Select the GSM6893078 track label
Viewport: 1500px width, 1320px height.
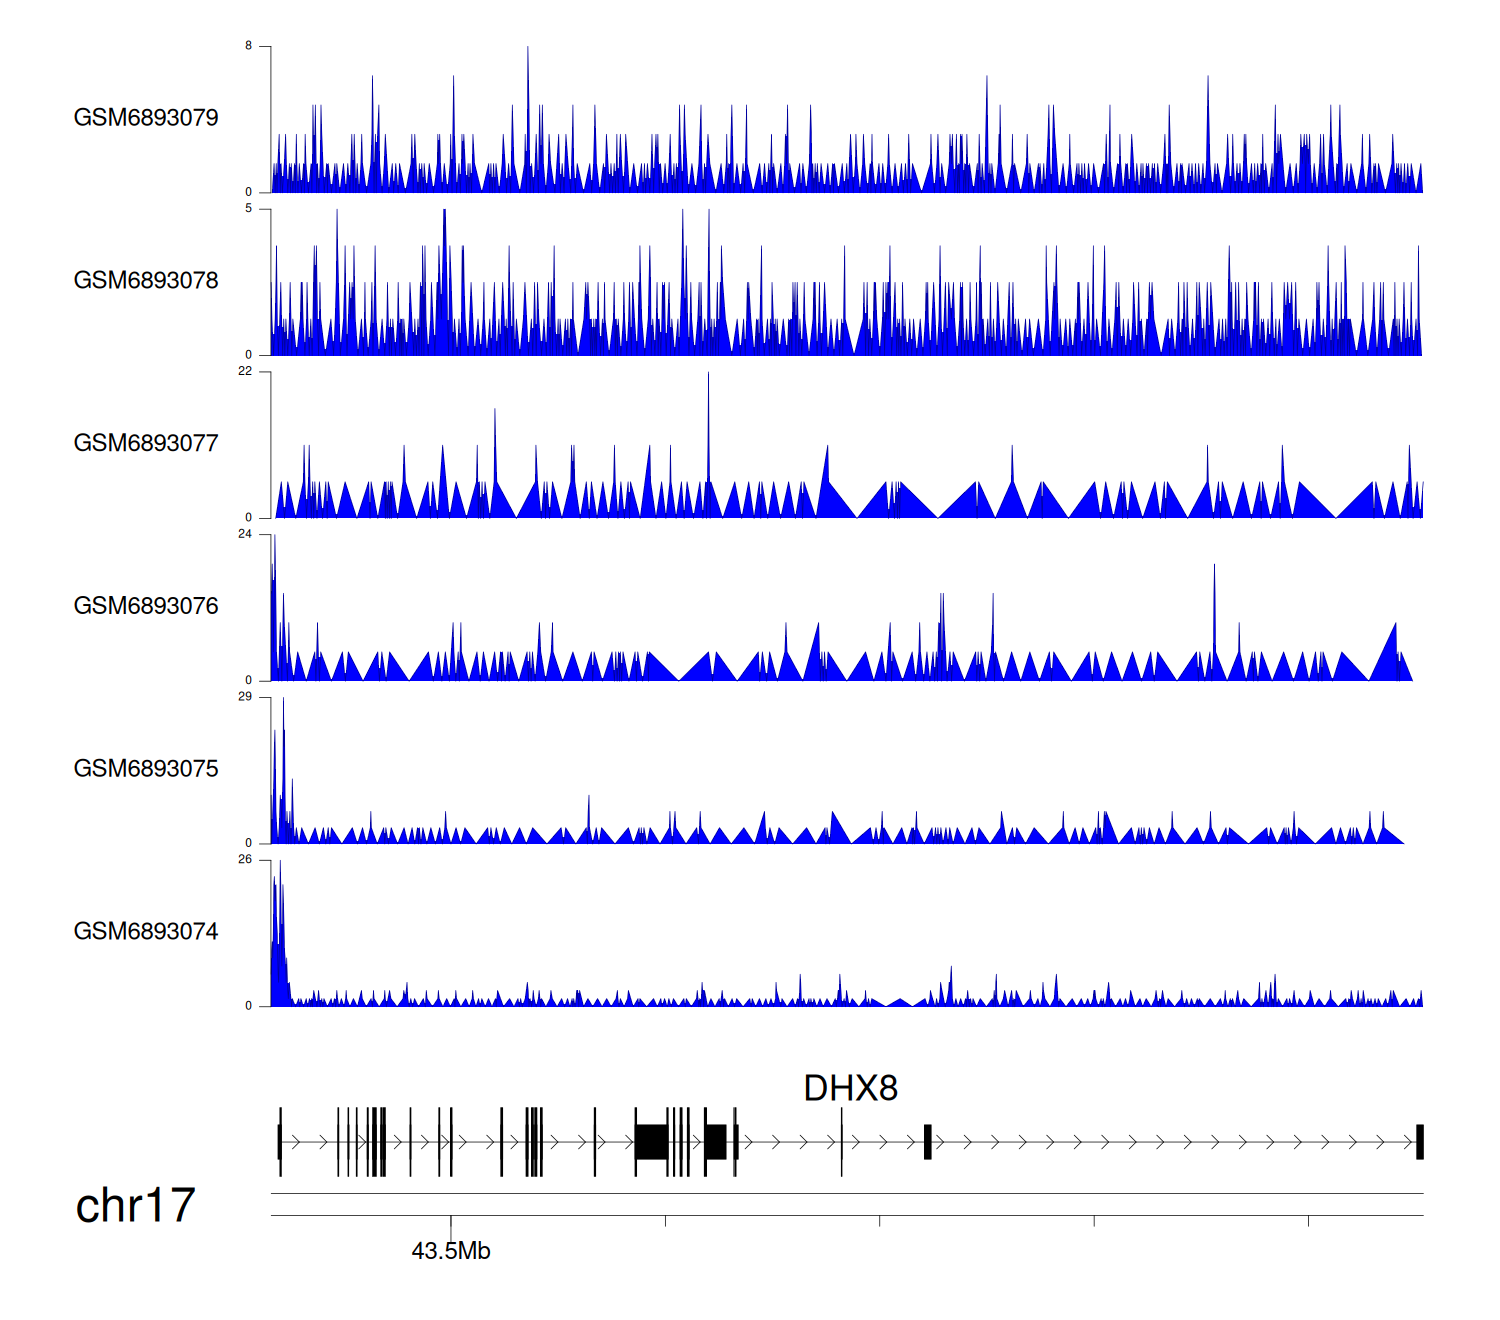pyautogui.click(x=146, y=281)
